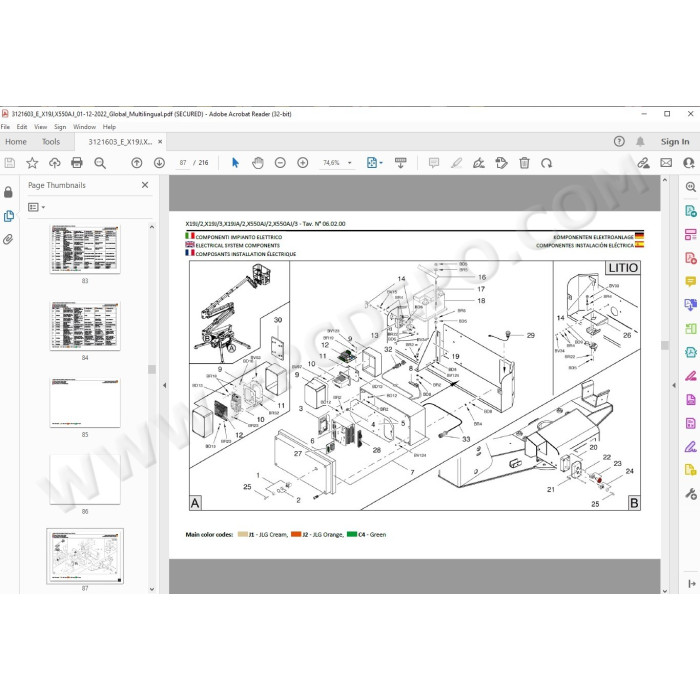Upload file to cloud icon
Screen dimensions: 700x700
tap(54, 163)
